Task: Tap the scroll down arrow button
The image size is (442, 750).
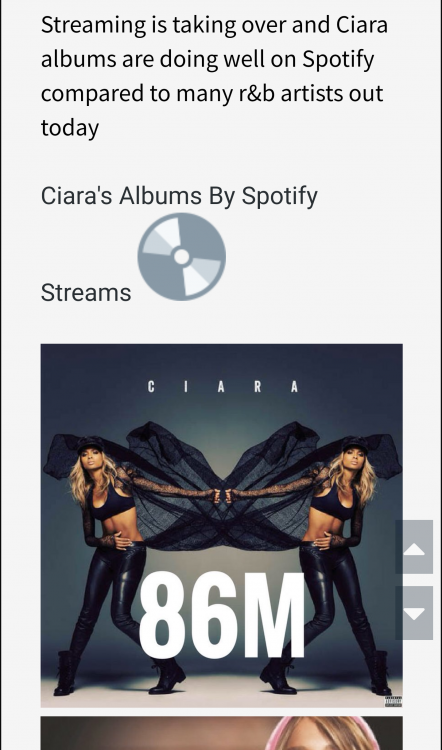Action: (414, 613)
